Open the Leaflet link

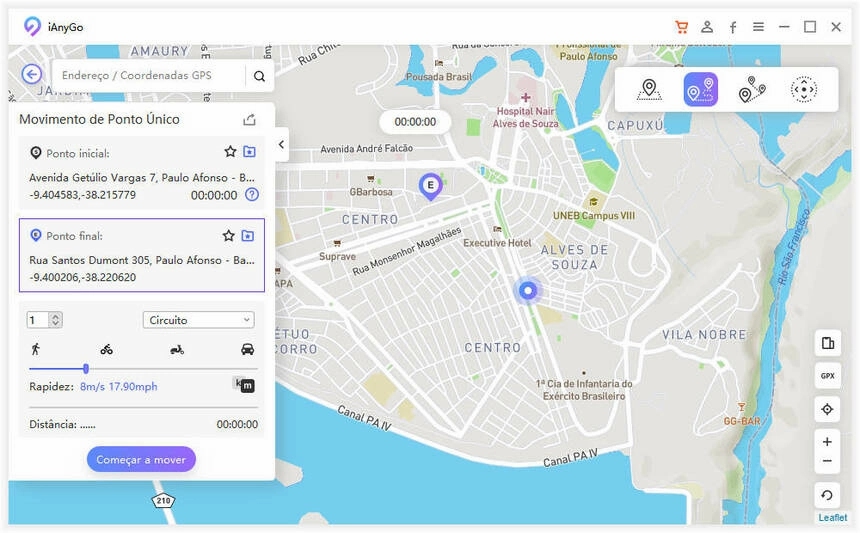833,517
